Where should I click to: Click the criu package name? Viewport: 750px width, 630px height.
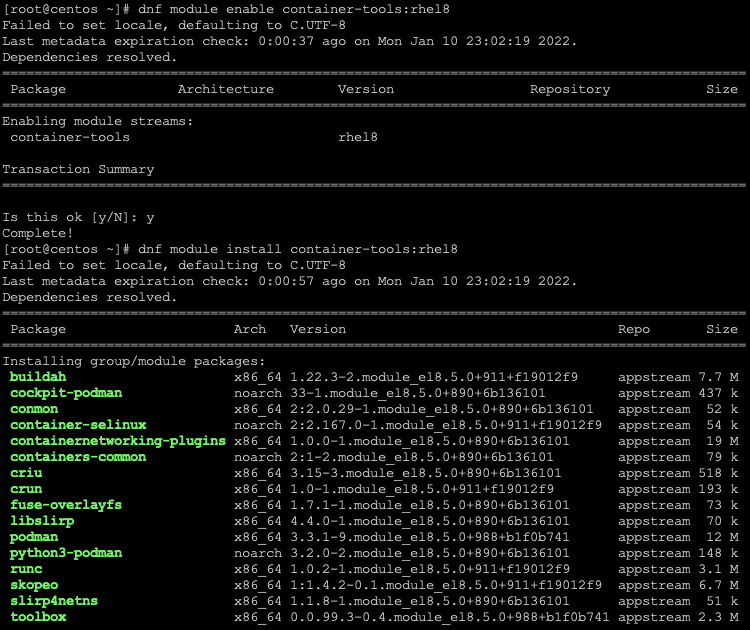click(26, 473)
